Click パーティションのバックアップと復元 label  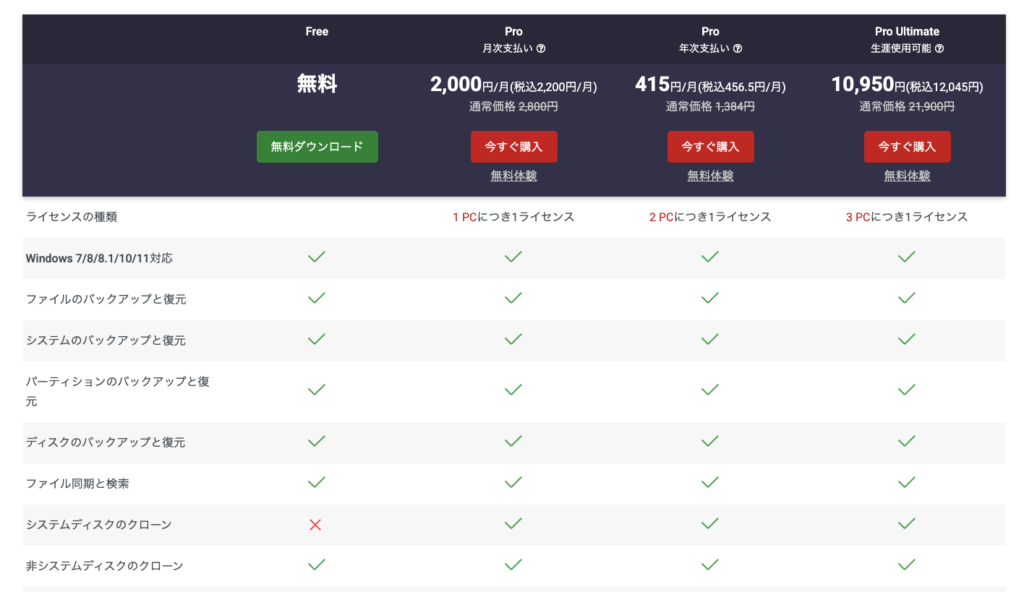click(118, 391)
